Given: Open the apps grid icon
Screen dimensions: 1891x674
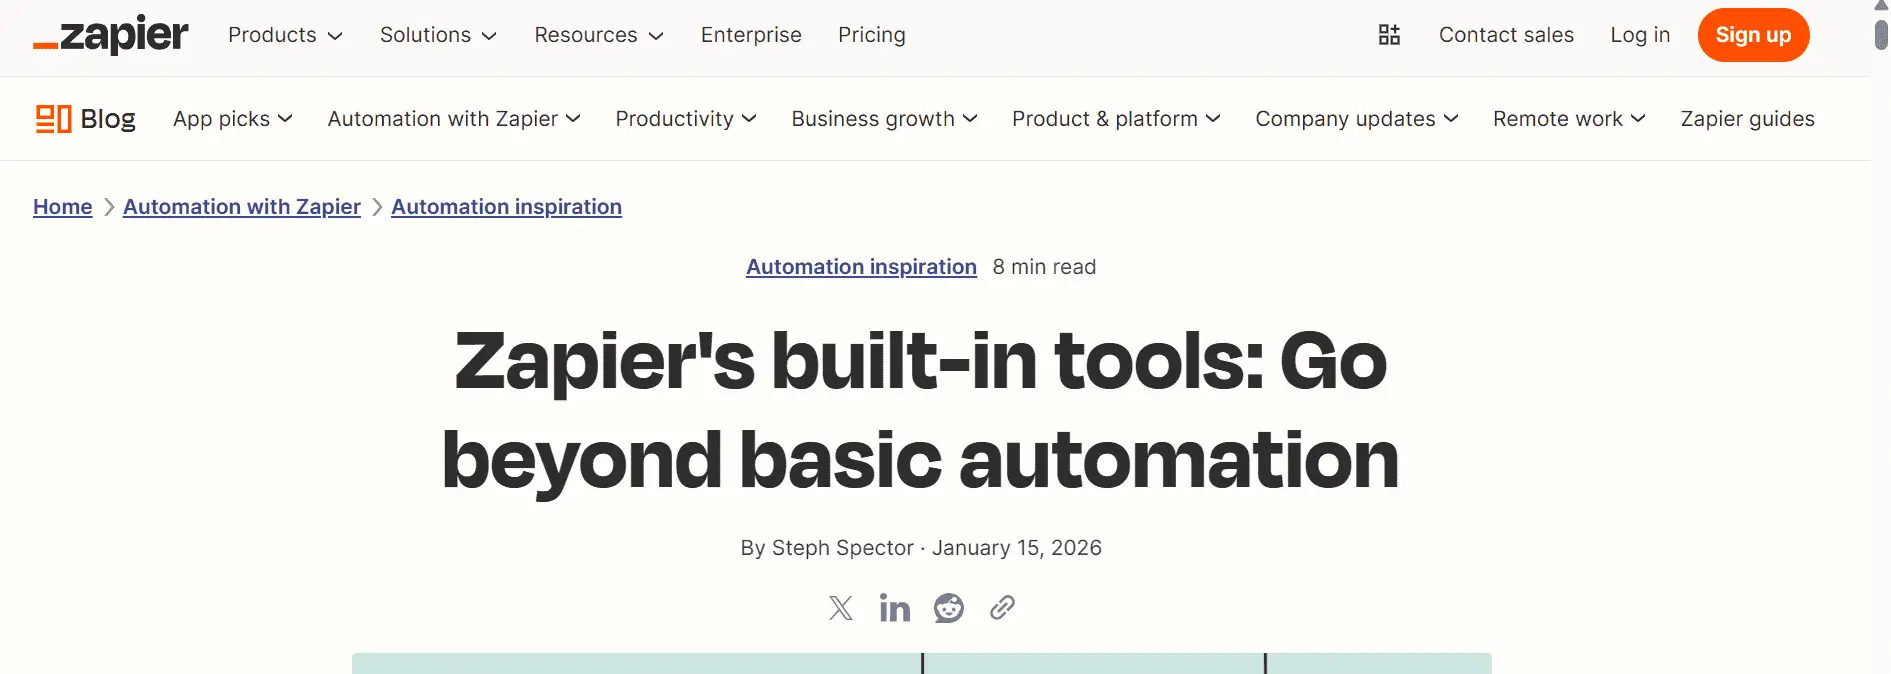Looking at the screenshot, I should 1389,35.
